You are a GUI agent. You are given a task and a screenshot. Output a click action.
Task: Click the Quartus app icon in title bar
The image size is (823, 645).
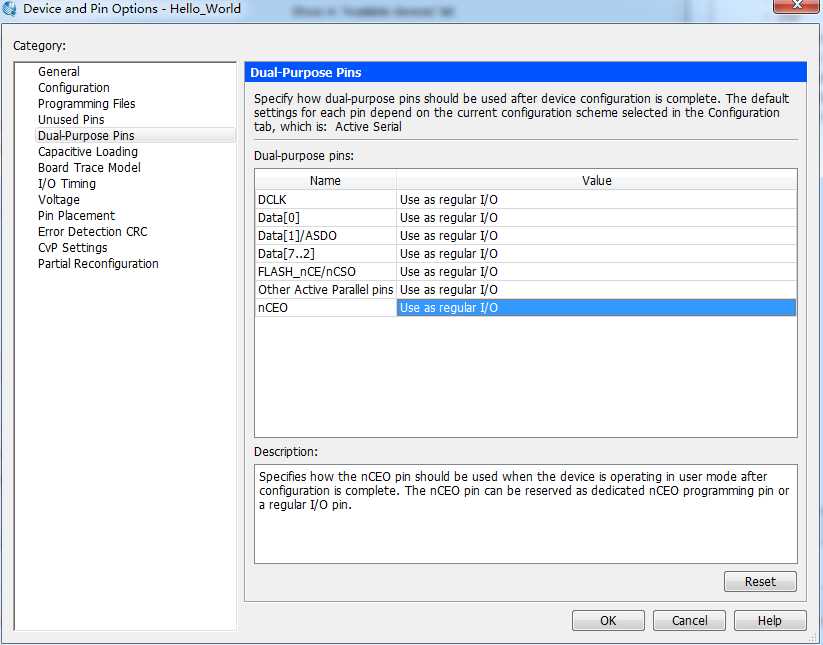click(x=9, y=8)
